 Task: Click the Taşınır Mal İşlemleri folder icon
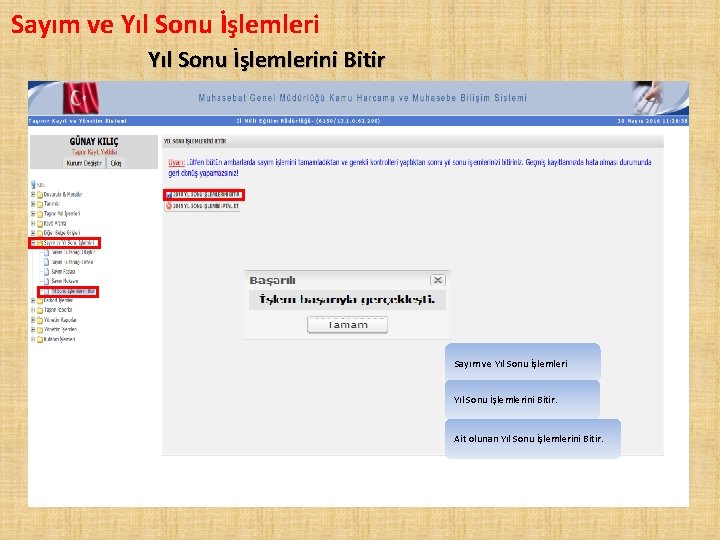tap(40, 214)
